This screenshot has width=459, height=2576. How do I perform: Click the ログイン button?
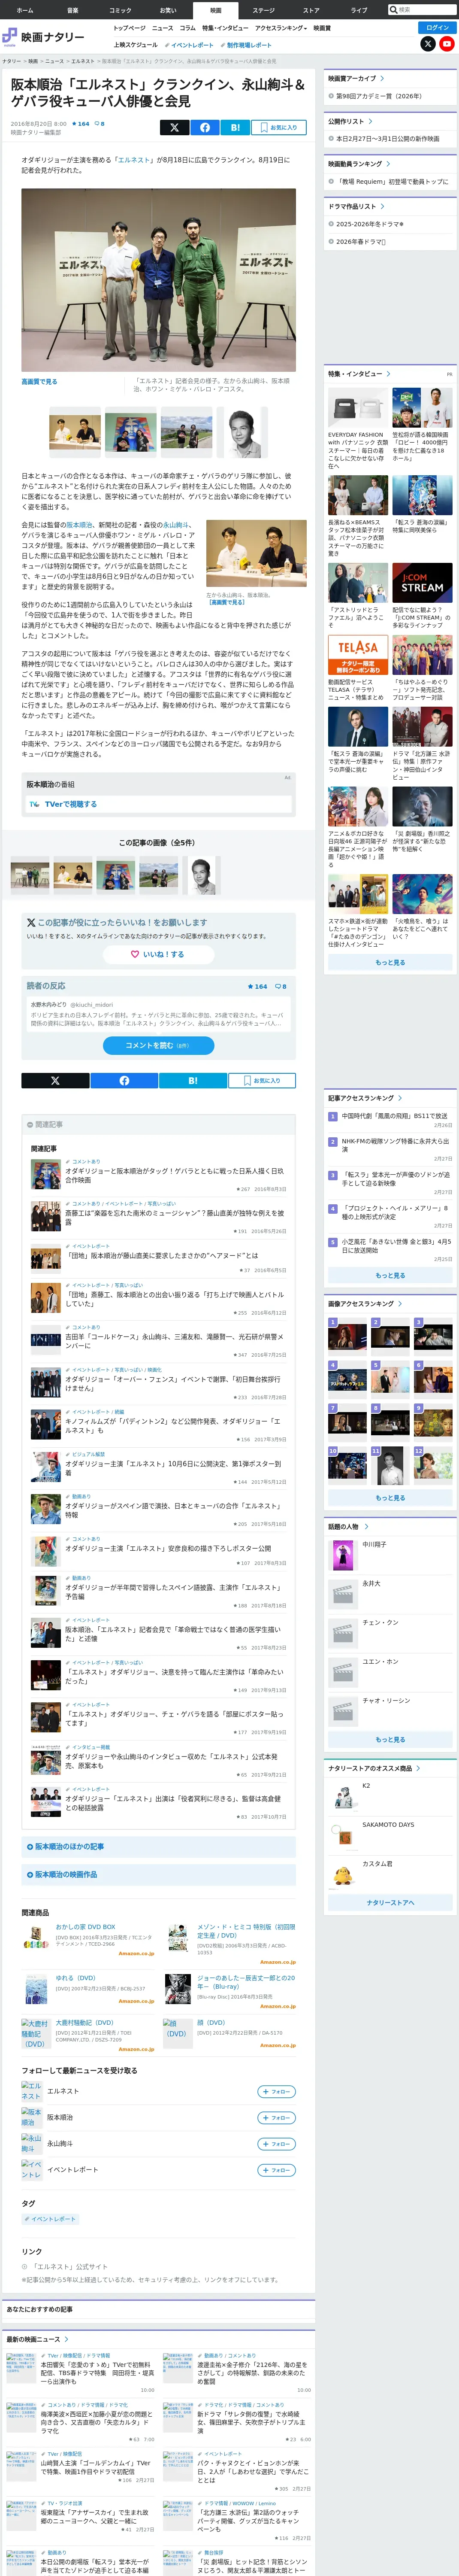point(437,28)
